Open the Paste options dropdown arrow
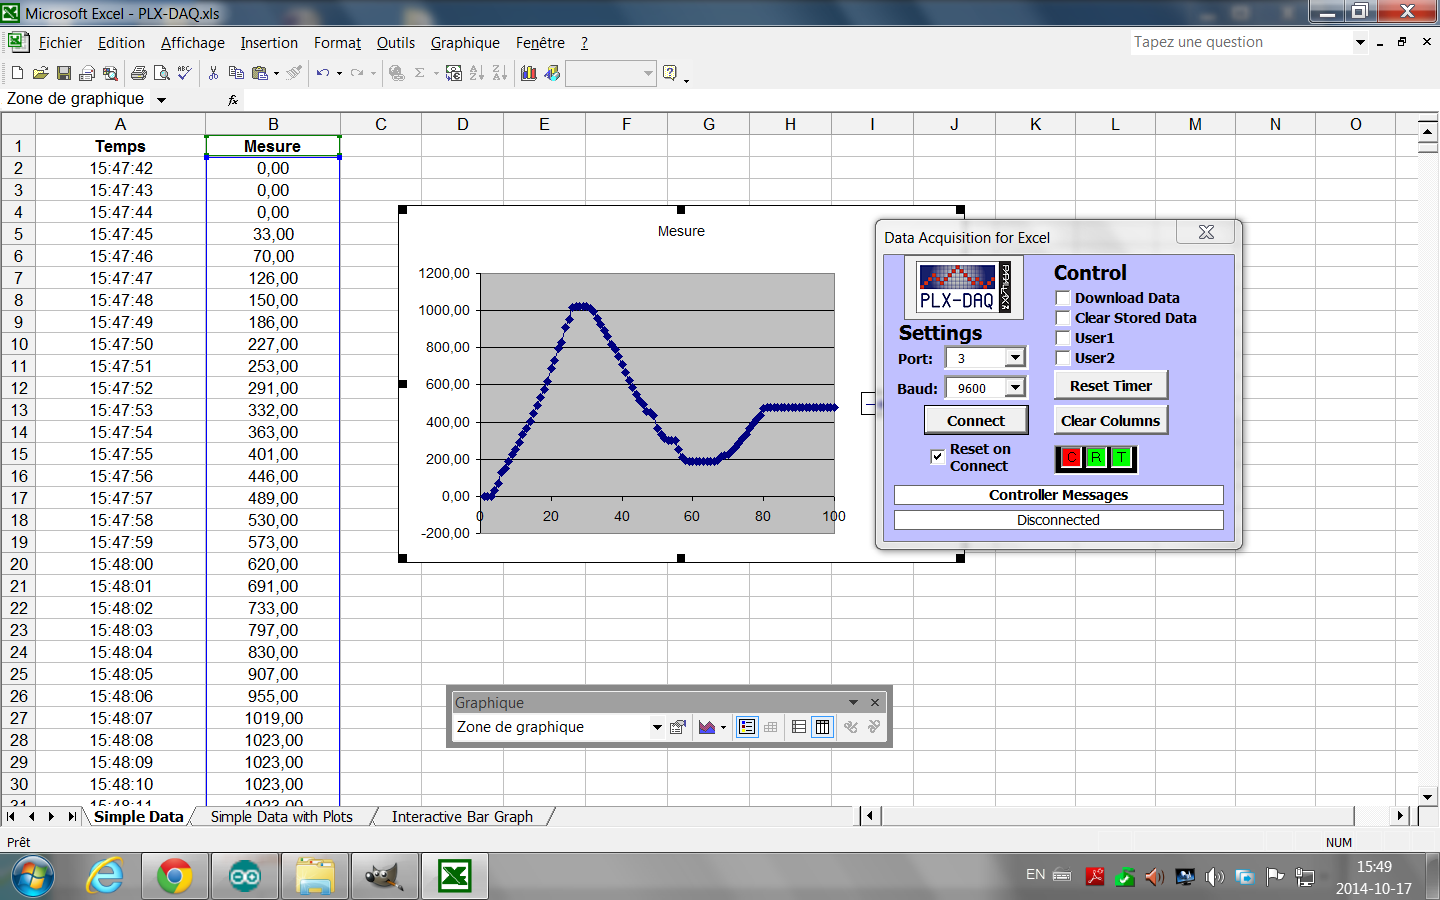The image size is (1440, 900). 277,73
